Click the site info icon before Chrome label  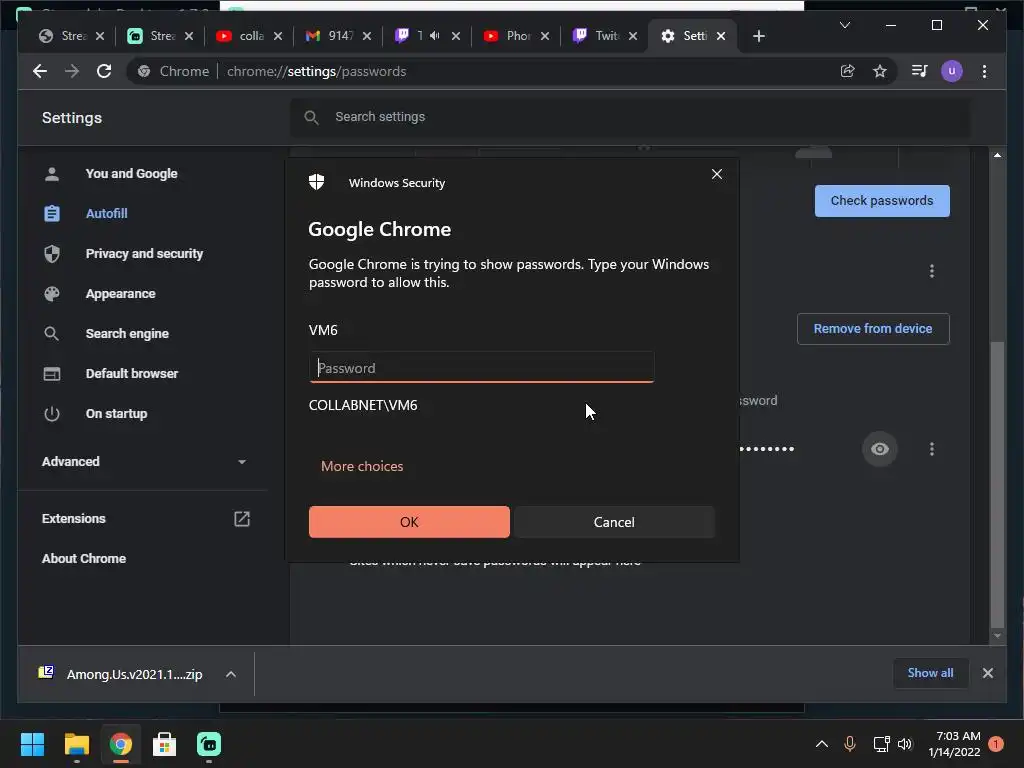point(144,71)
